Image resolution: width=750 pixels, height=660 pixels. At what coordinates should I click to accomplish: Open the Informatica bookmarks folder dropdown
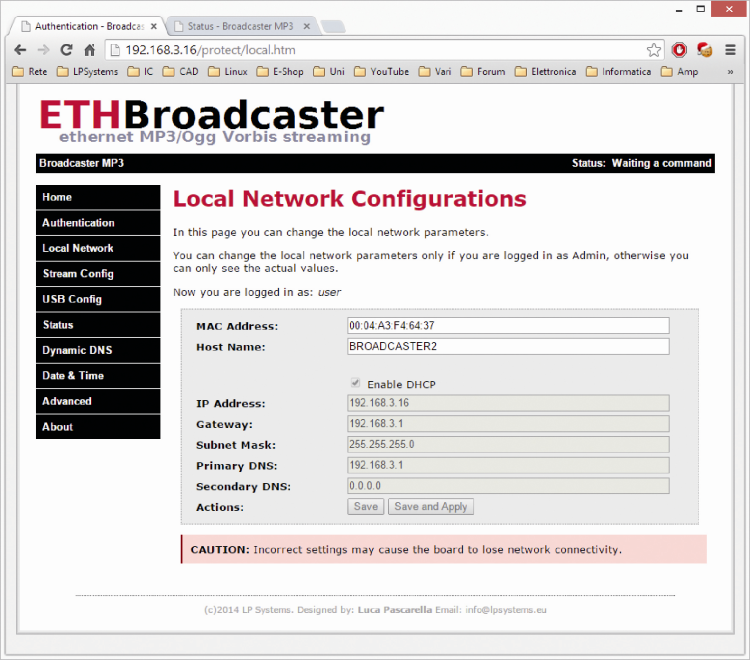pos(618,72)
